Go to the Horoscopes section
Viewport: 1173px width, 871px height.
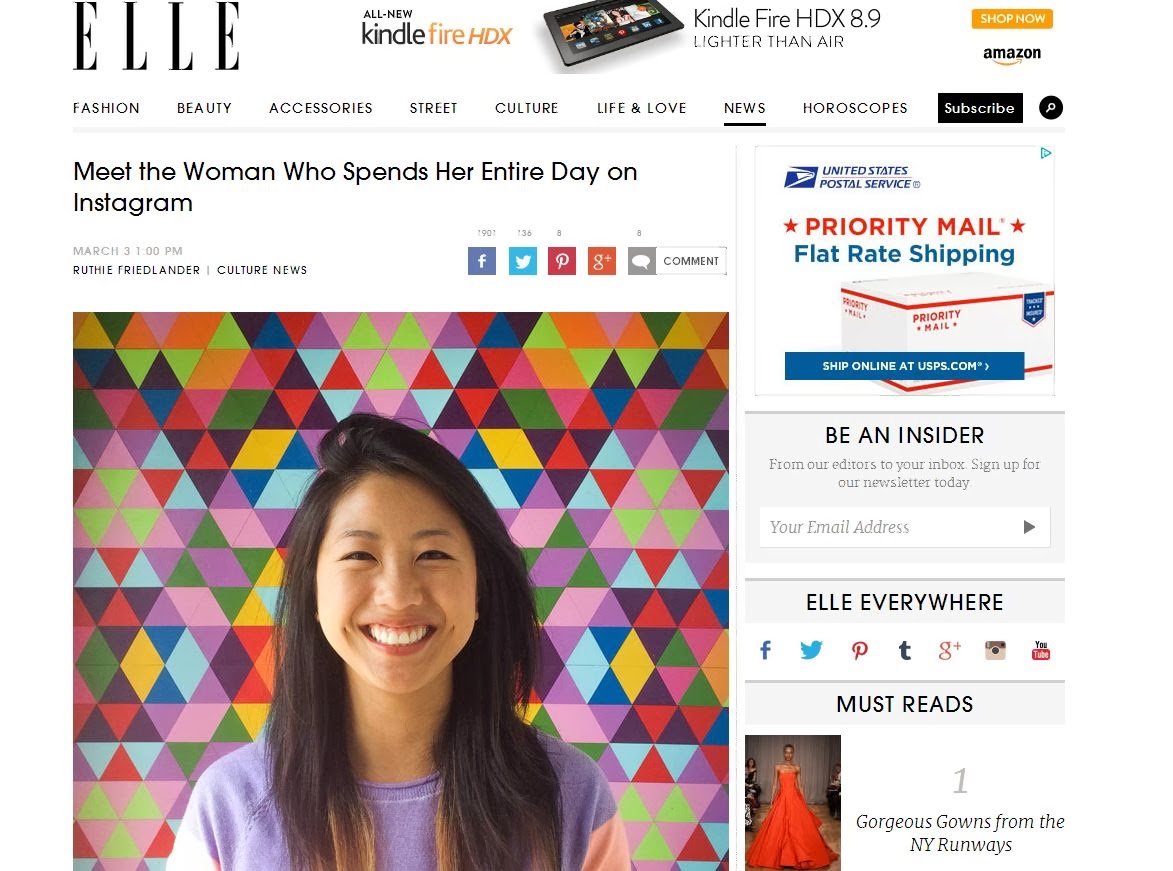click(855, 108)
